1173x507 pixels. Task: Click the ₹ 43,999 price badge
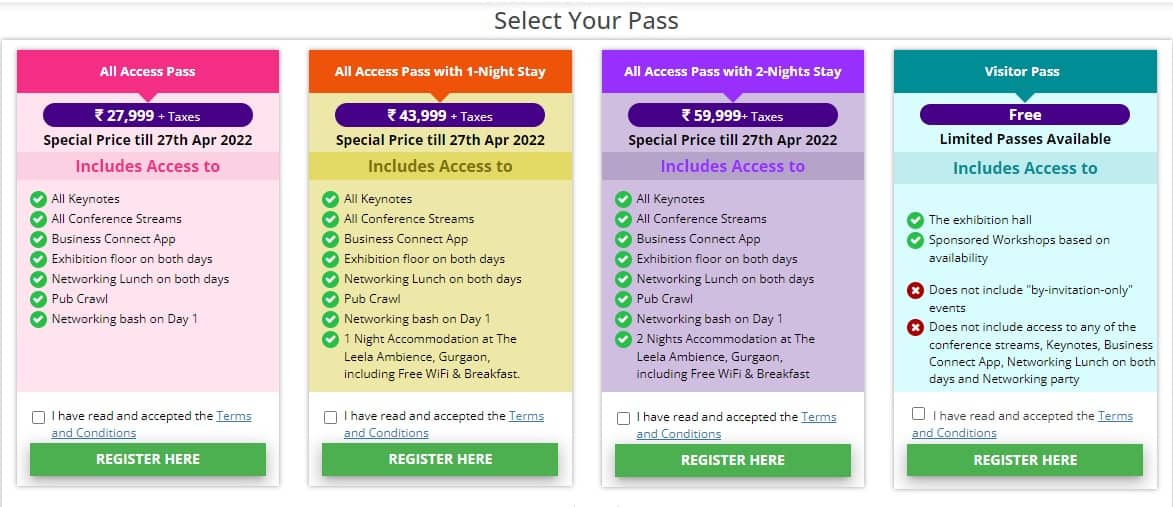(440, 116)
